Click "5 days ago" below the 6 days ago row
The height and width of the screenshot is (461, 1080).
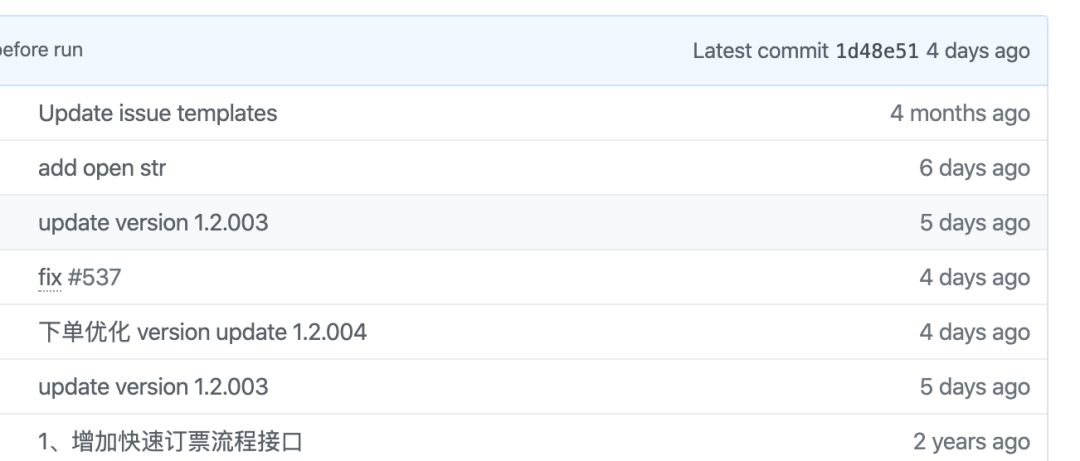point(975,223)
